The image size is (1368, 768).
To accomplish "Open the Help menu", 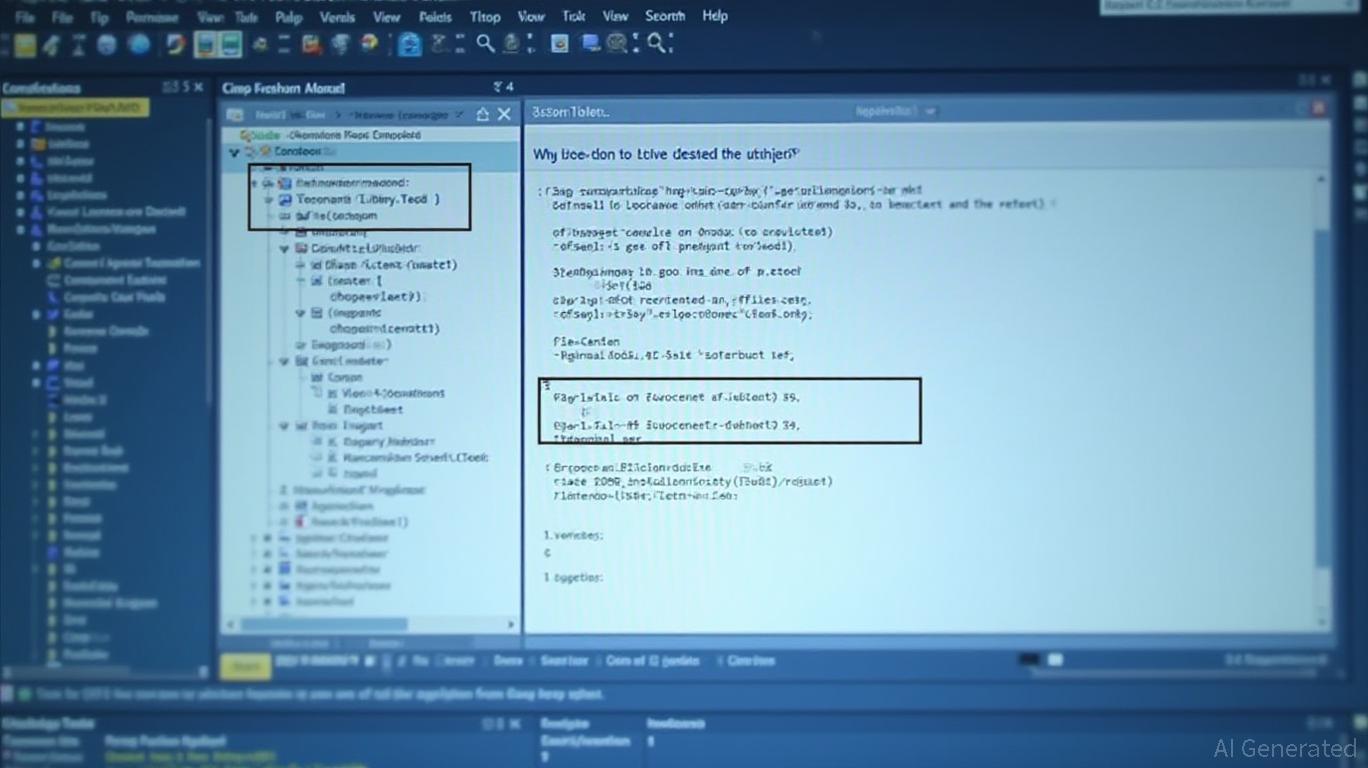I will [714, 15].
